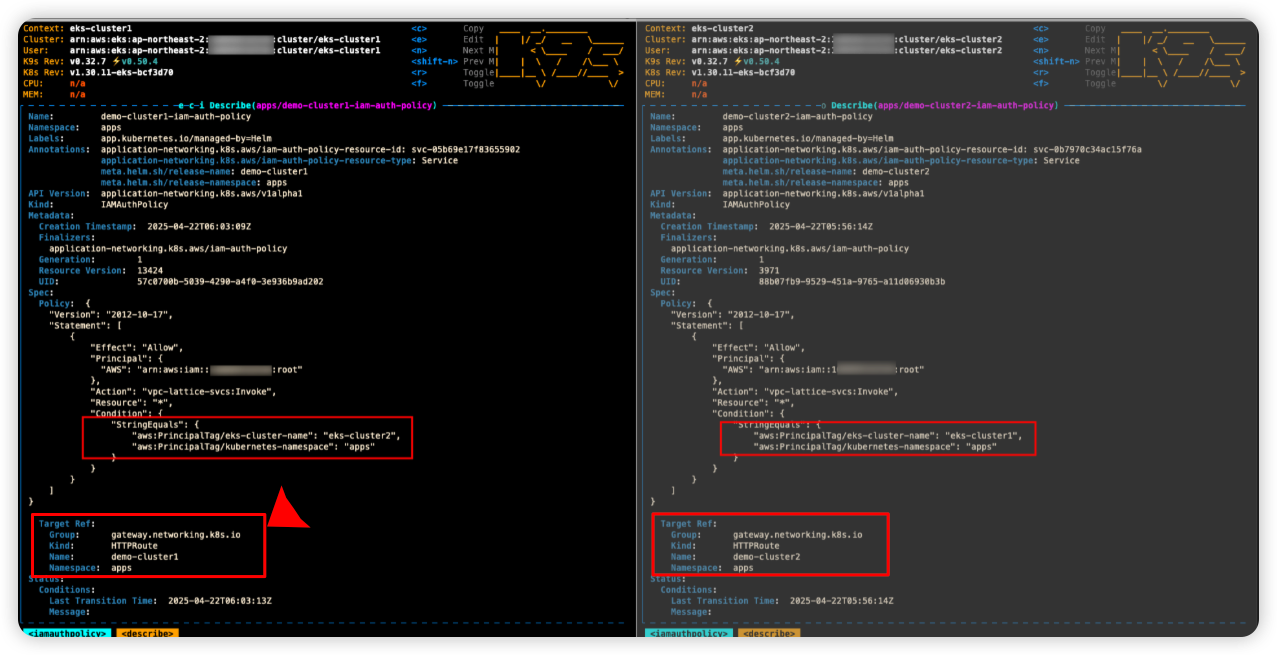Click the CPU n/a value in left pane

click(x=78, y=84)
